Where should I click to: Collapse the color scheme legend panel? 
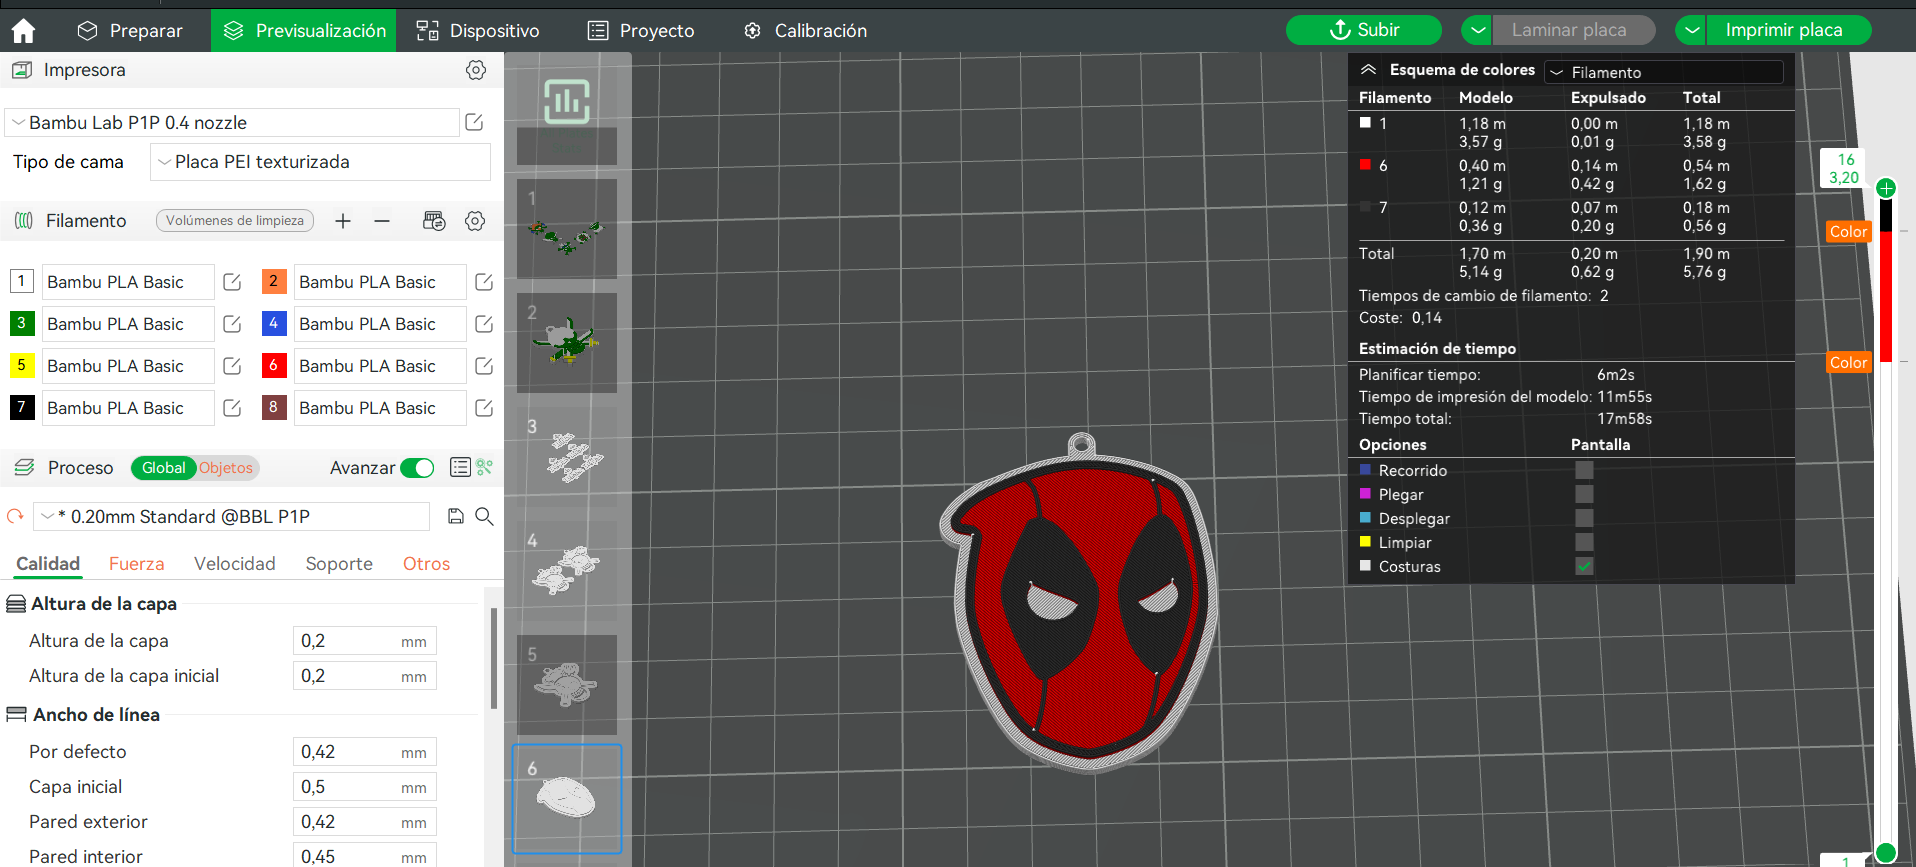tap(1368, 70)
